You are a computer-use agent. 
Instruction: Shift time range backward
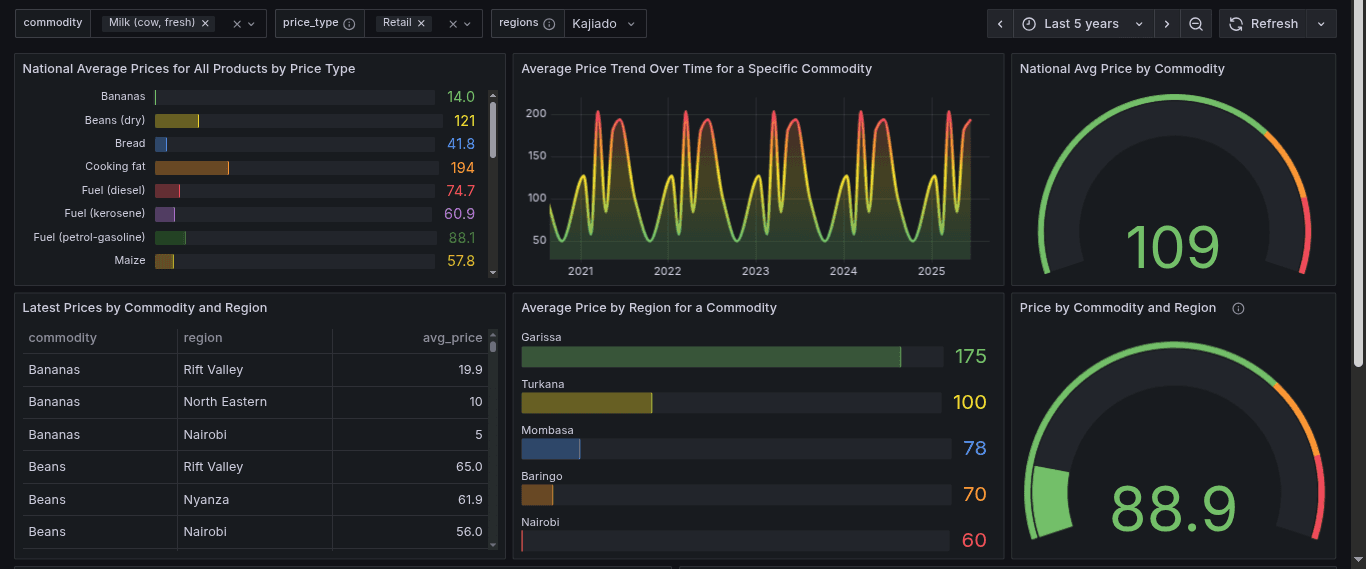coord(1000,24)
